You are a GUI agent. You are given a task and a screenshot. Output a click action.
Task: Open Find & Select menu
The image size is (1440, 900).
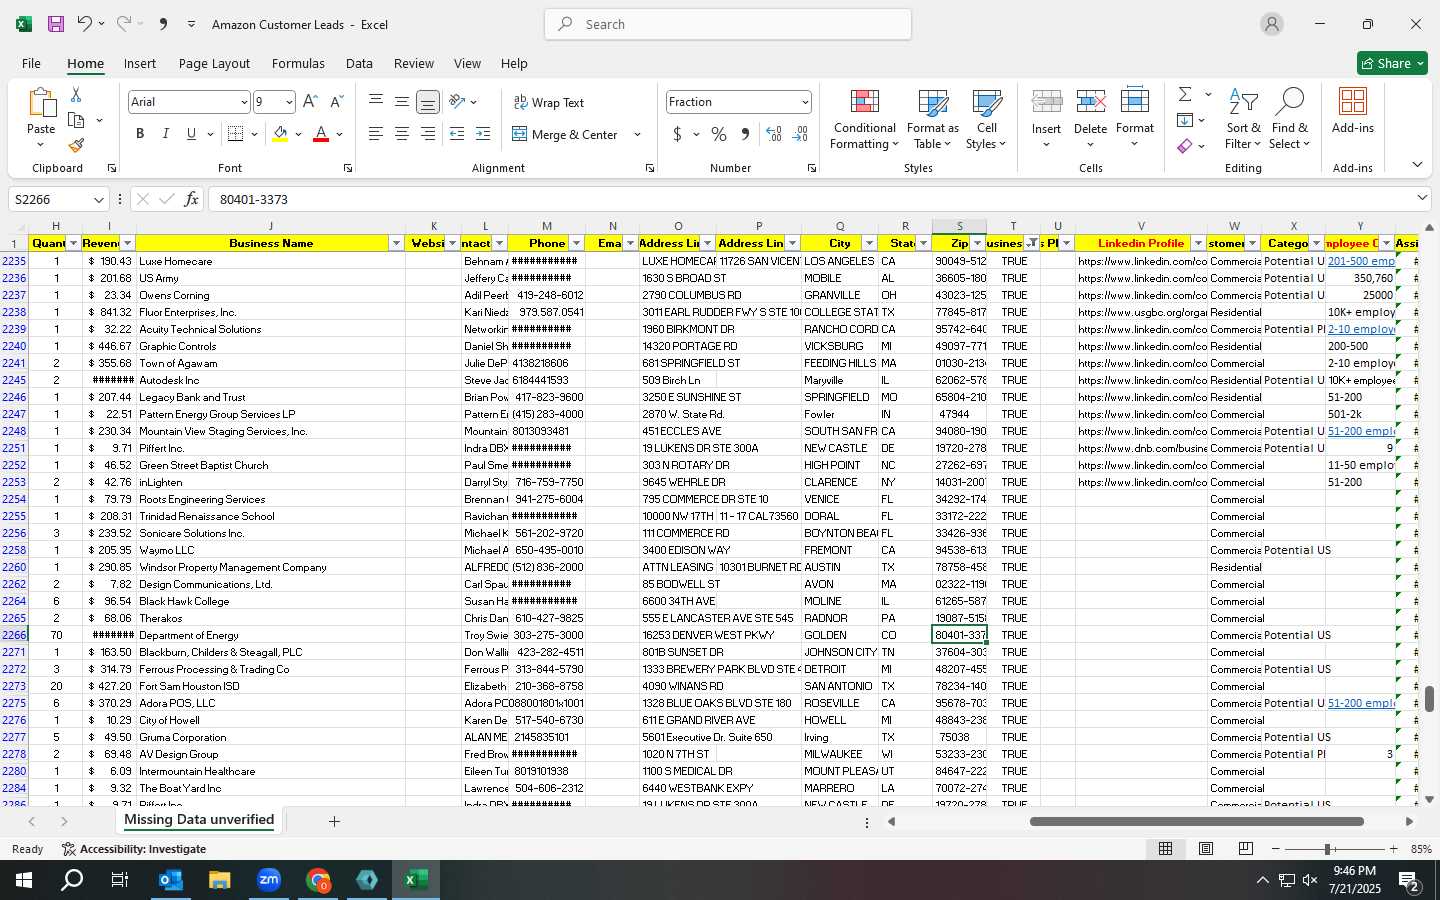coord(1290,120)
